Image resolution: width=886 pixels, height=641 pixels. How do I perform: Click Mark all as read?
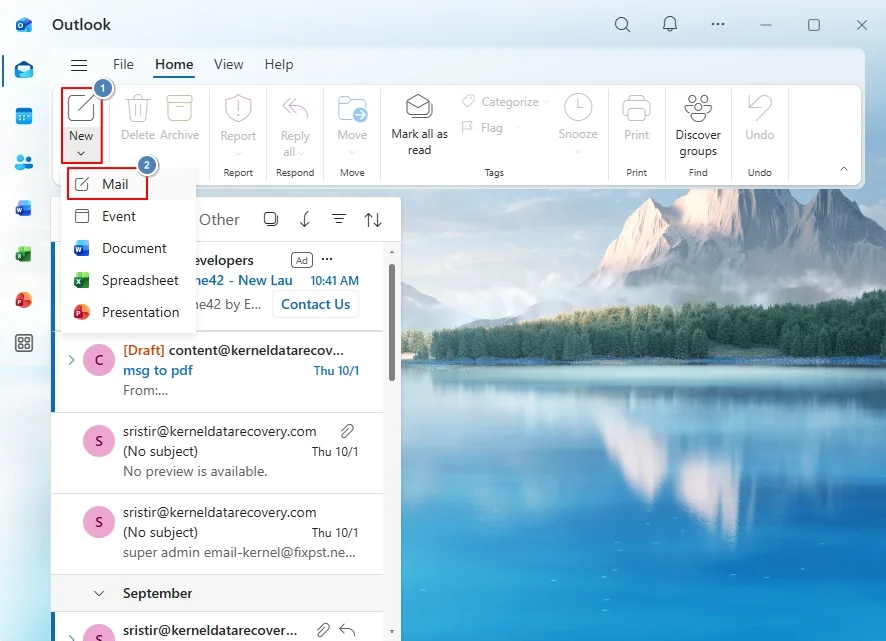click(419, 125)
